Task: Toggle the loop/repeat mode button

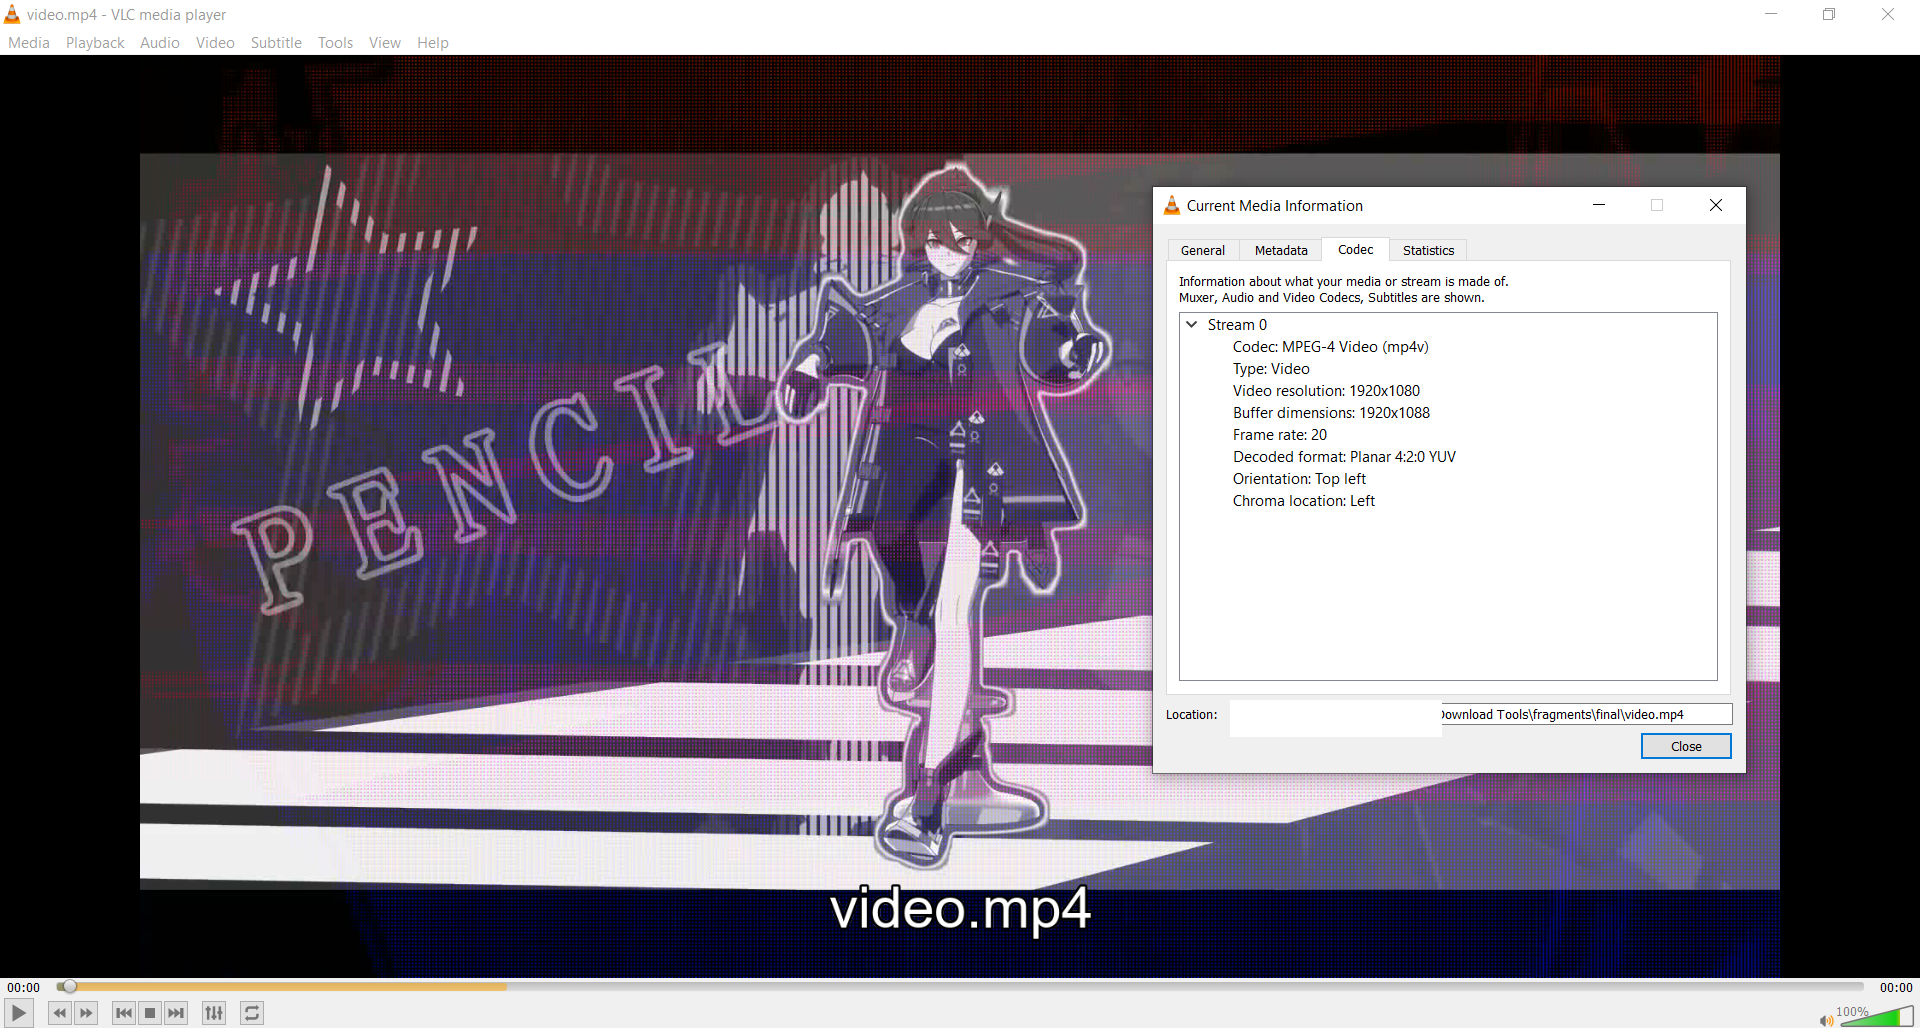Action: coord(252,1013)
